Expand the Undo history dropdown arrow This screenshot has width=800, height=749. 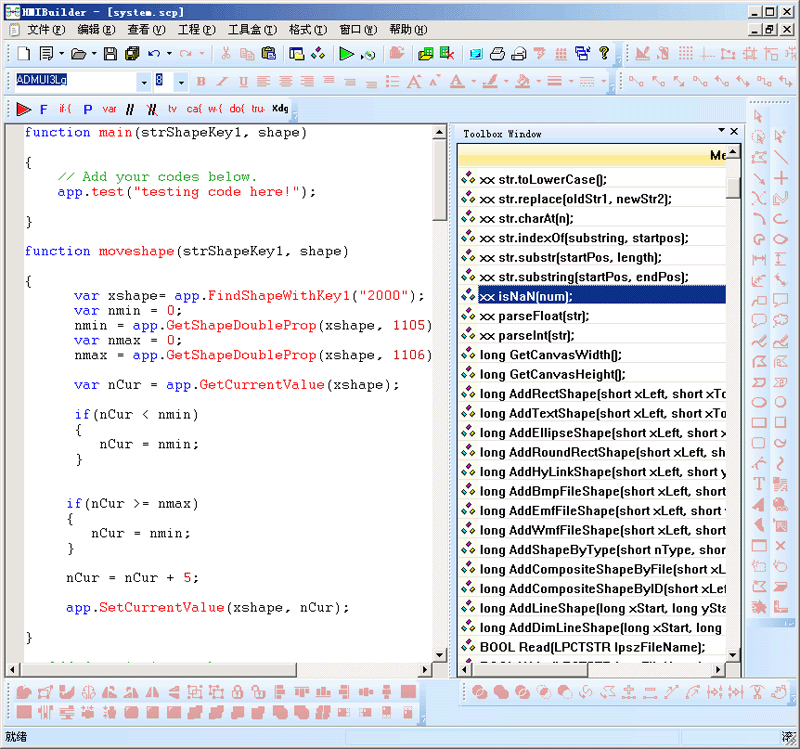coord(168,54)
